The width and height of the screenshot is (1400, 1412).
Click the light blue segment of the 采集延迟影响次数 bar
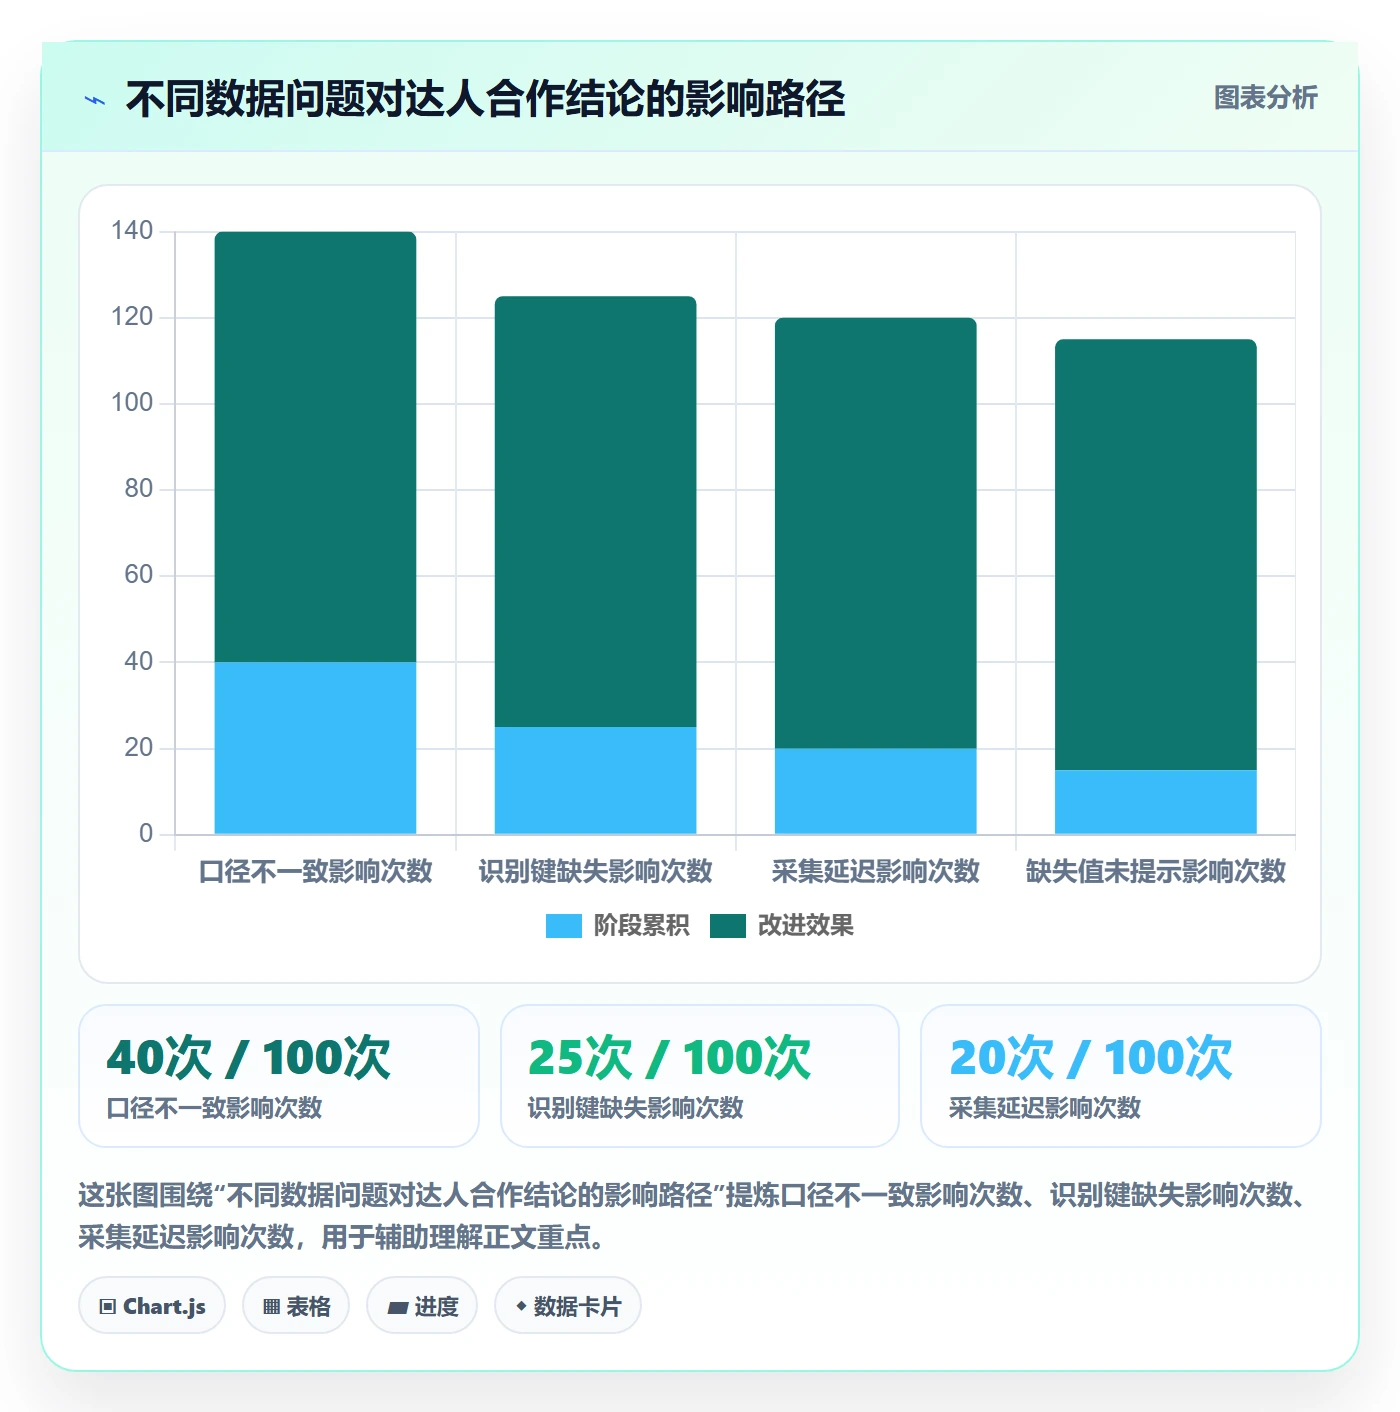coord(875,791)
